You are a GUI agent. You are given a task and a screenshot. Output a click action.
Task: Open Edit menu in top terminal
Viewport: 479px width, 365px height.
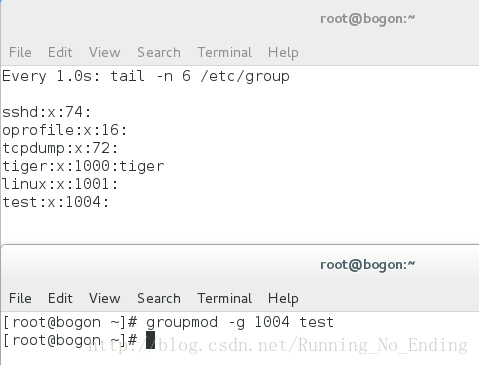[60, 52]
